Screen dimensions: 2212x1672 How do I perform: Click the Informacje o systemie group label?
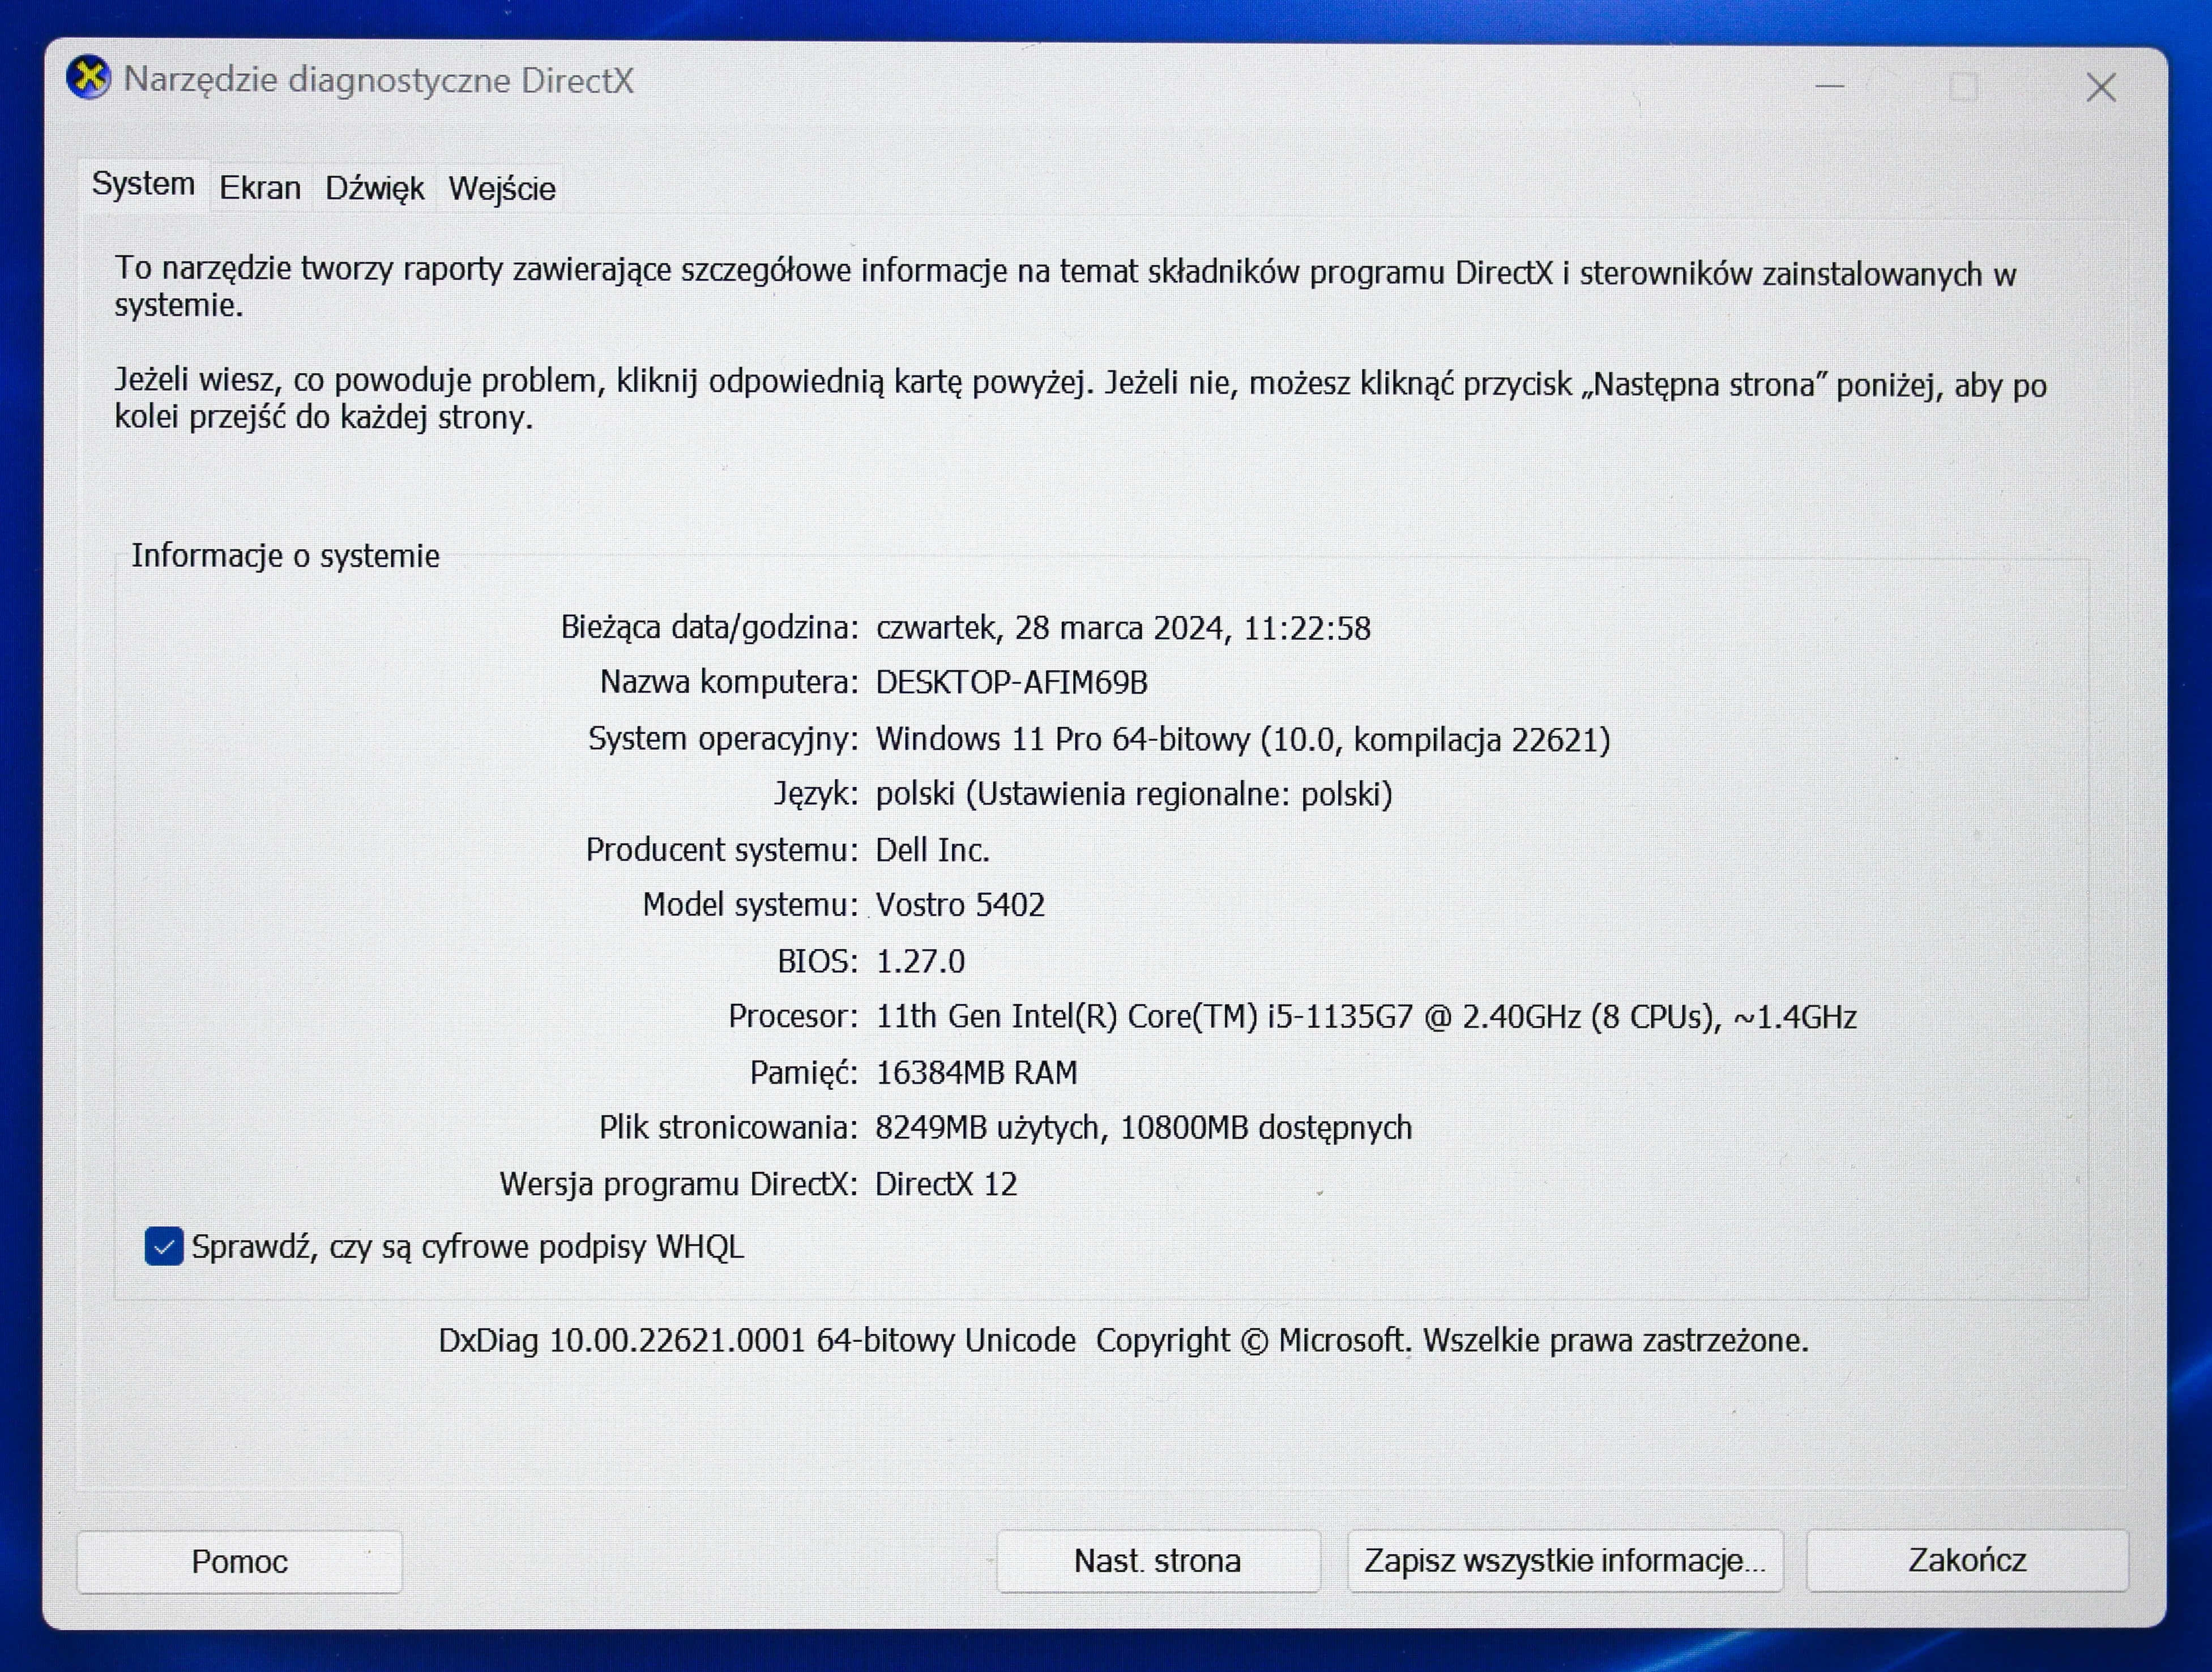coord(285,556)
